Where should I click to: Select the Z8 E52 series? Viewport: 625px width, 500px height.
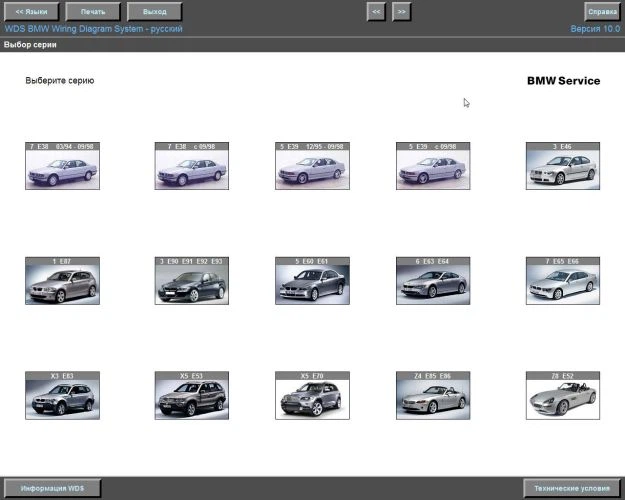[563, 399]
